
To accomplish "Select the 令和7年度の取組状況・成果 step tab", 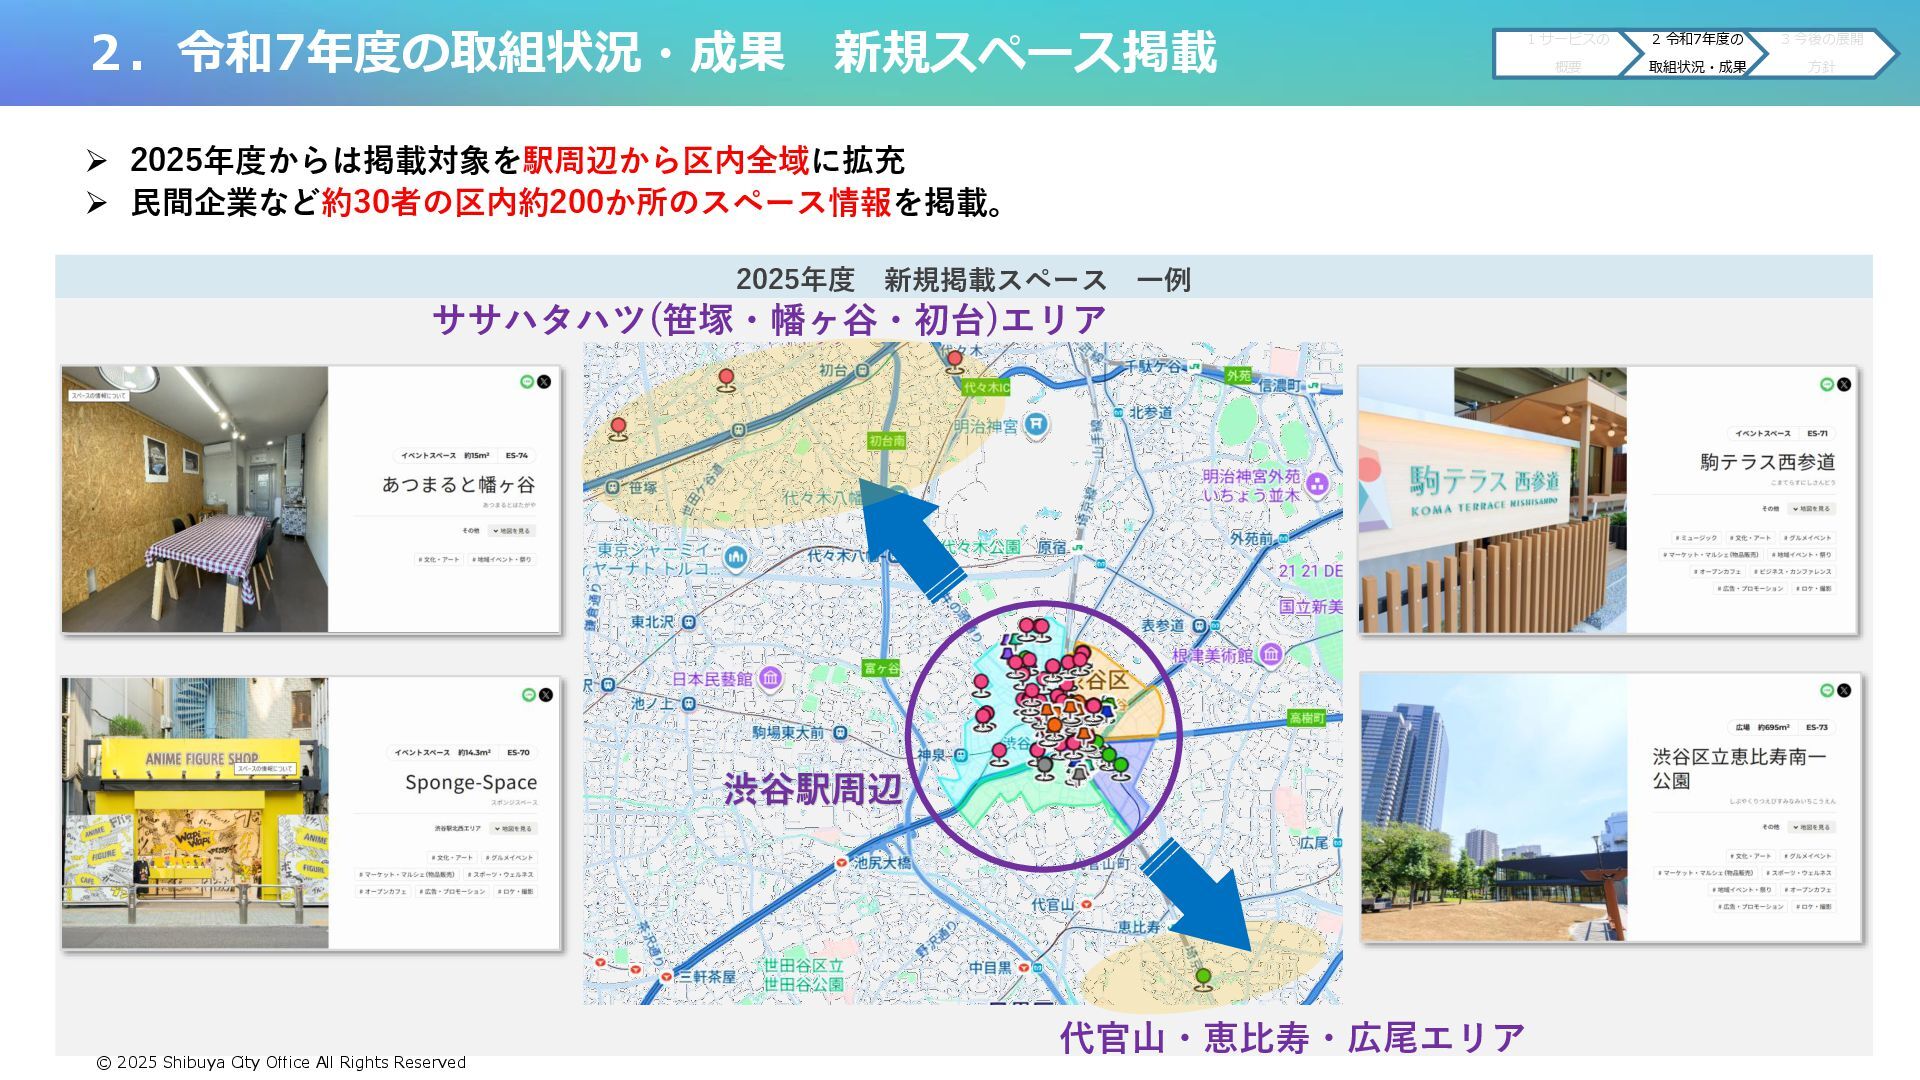I will click(1696, 53).
